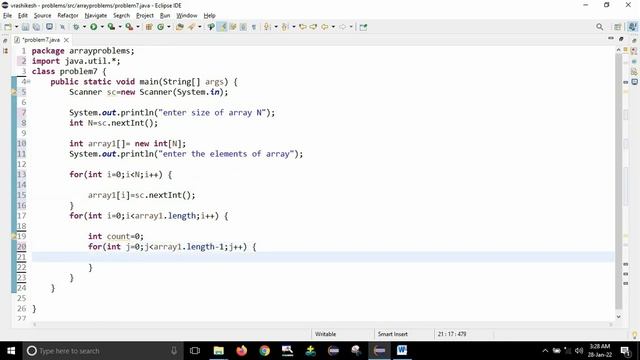
Task: Select the Java perspective button
Action: click(x=633, y=27)
